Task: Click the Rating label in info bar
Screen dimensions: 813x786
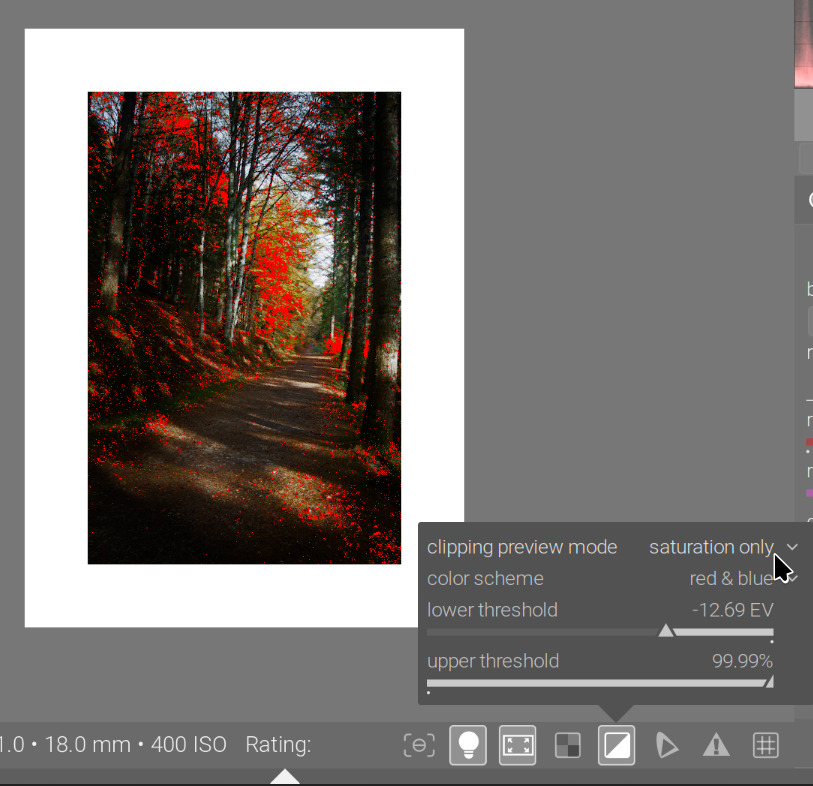Action: click(x=278, y=745)
